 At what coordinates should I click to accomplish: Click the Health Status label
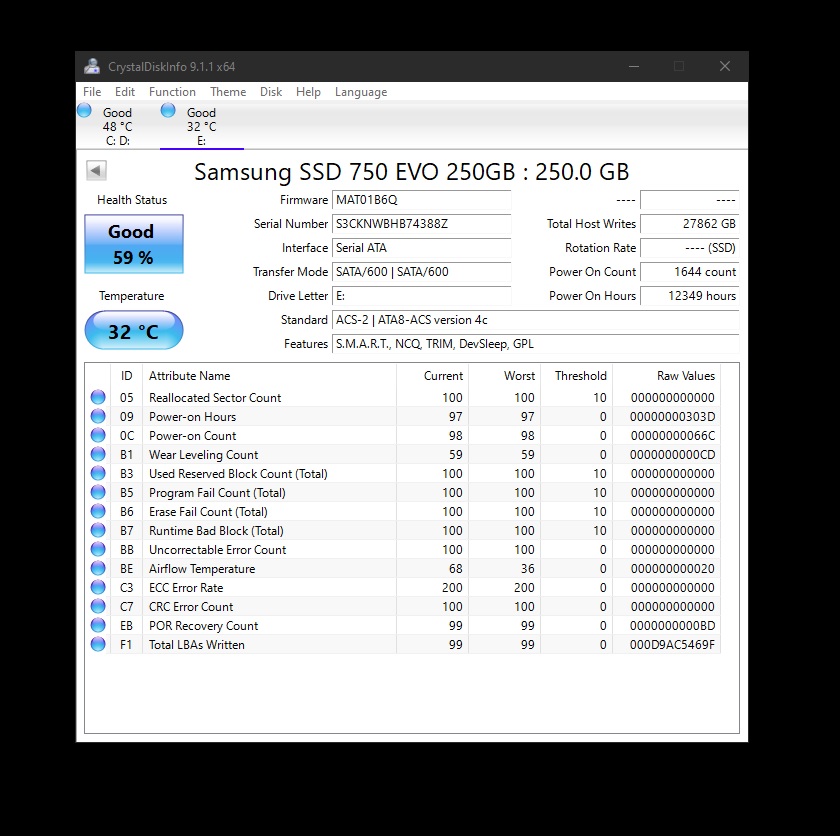click(x=132, y=200)
